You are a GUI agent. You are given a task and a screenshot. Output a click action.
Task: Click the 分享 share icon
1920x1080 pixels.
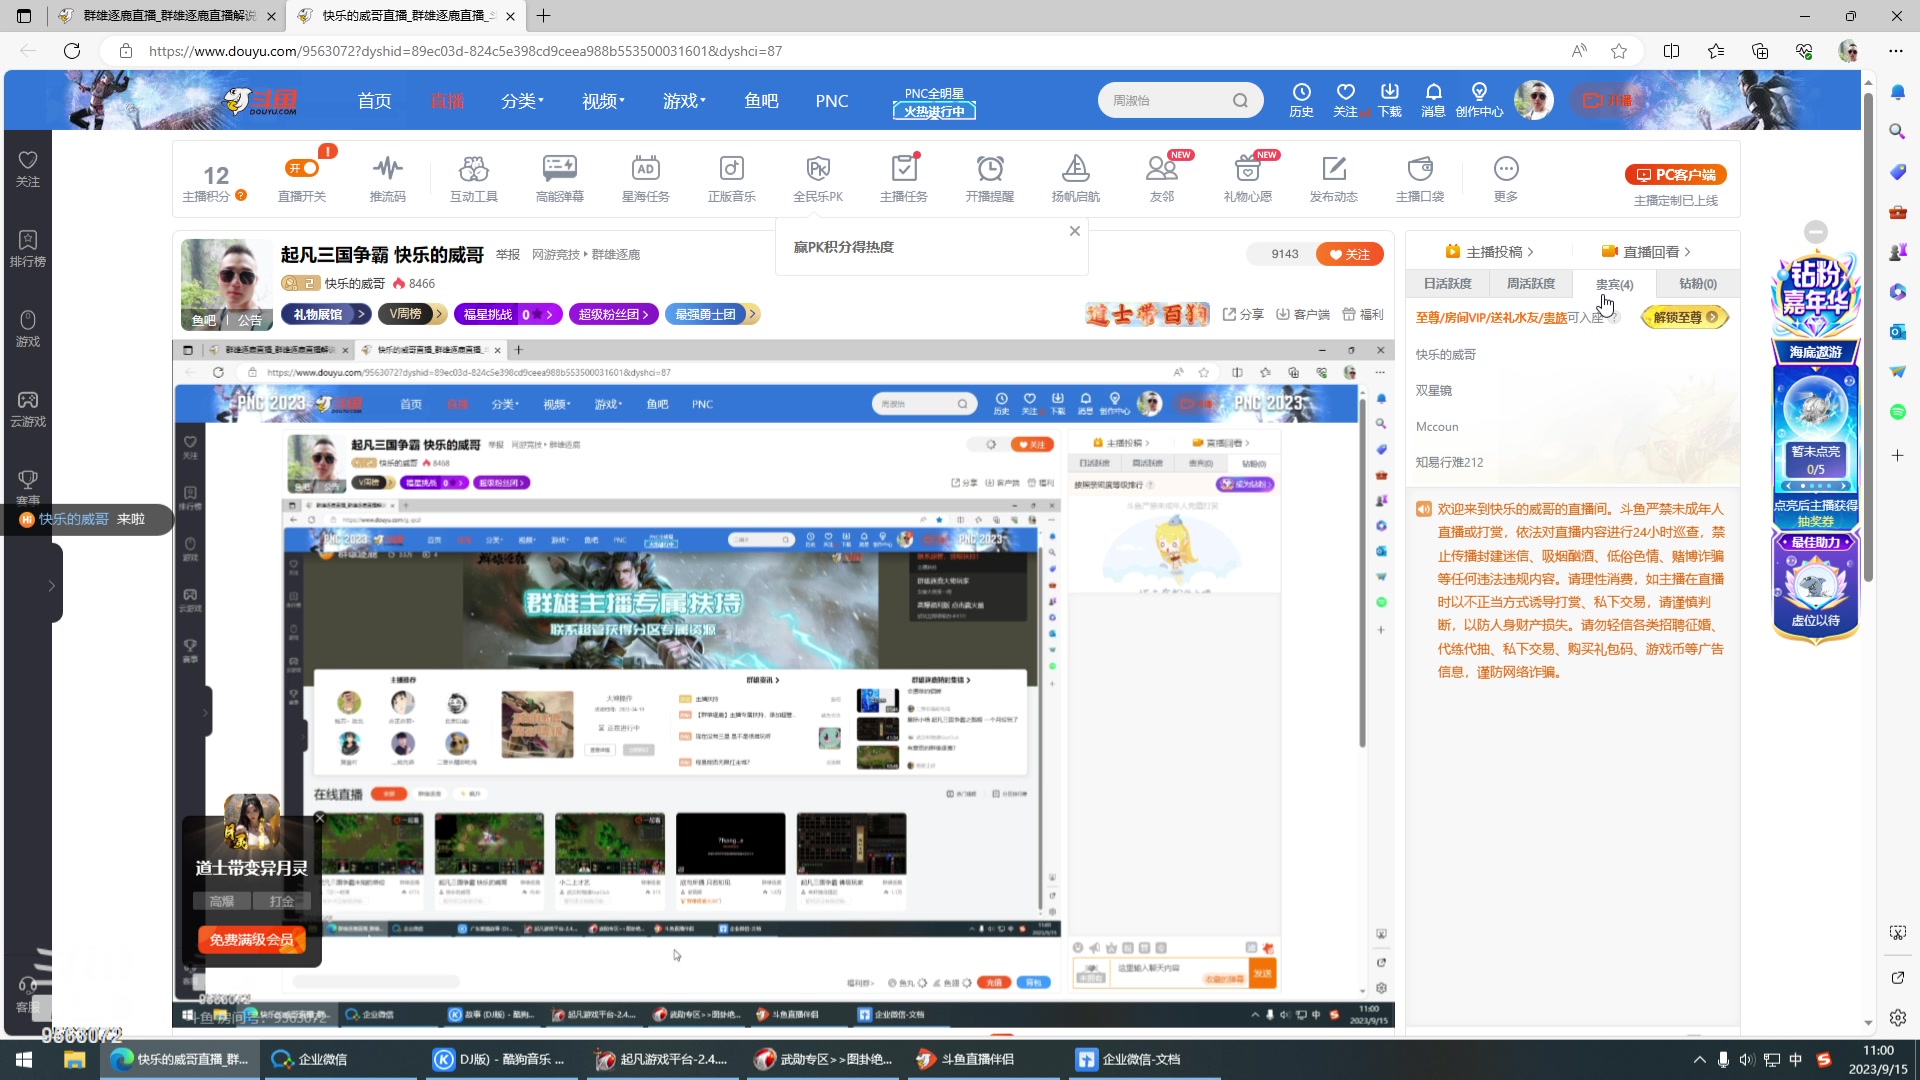coord(1243,314)
